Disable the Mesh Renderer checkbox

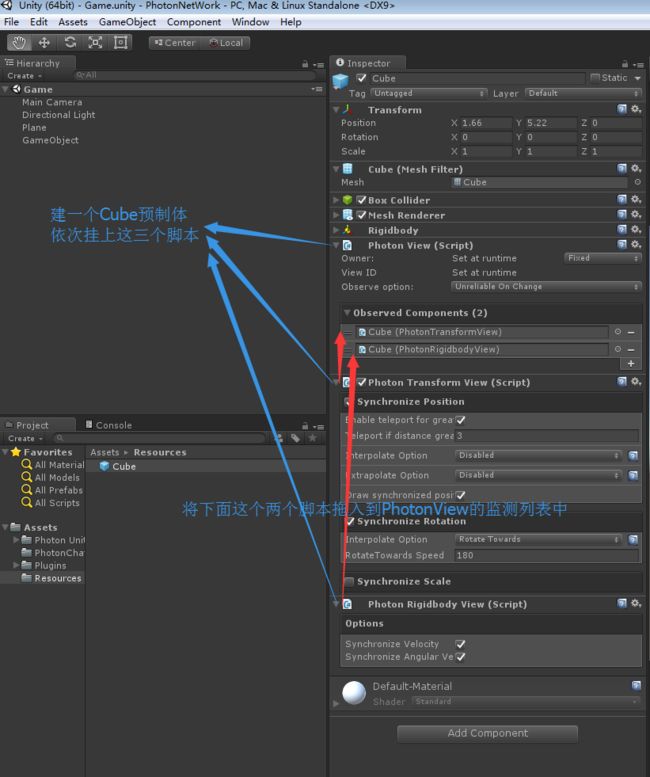point(362,215)
